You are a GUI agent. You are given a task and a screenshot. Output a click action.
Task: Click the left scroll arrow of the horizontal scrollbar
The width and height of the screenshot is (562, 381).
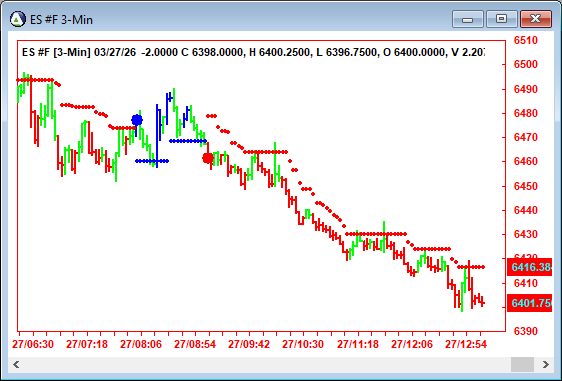[x=16, y=365]
